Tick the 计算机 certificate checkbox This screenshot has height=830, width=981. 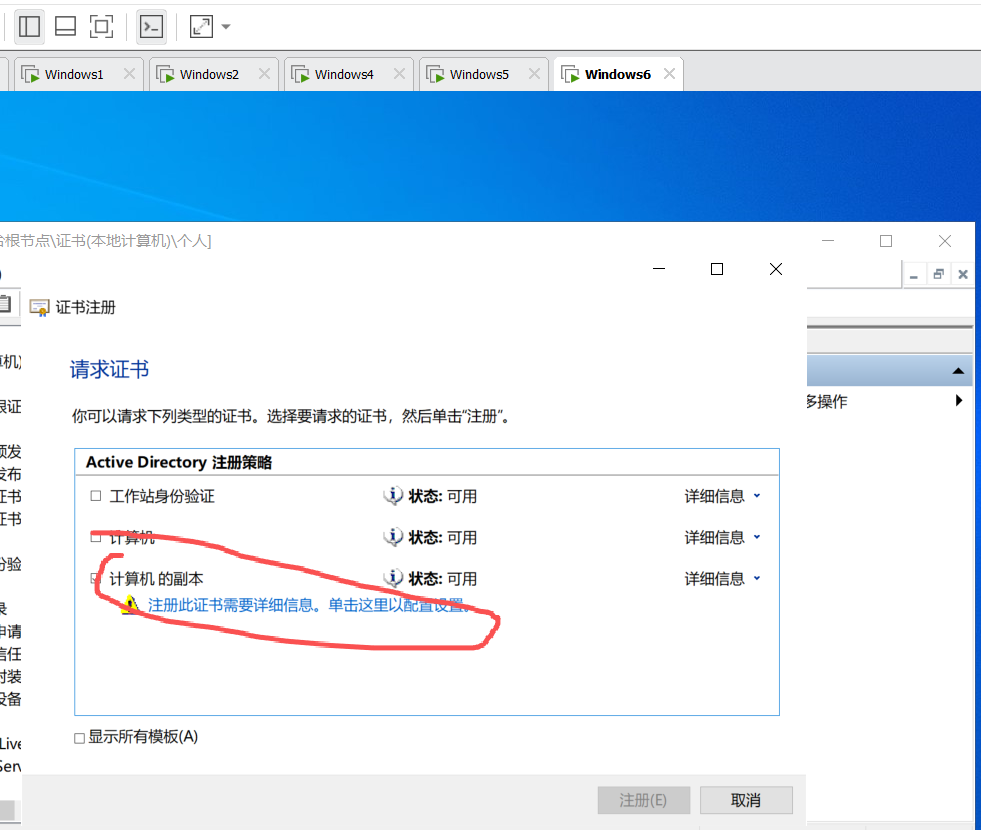(x=96, y=537)
